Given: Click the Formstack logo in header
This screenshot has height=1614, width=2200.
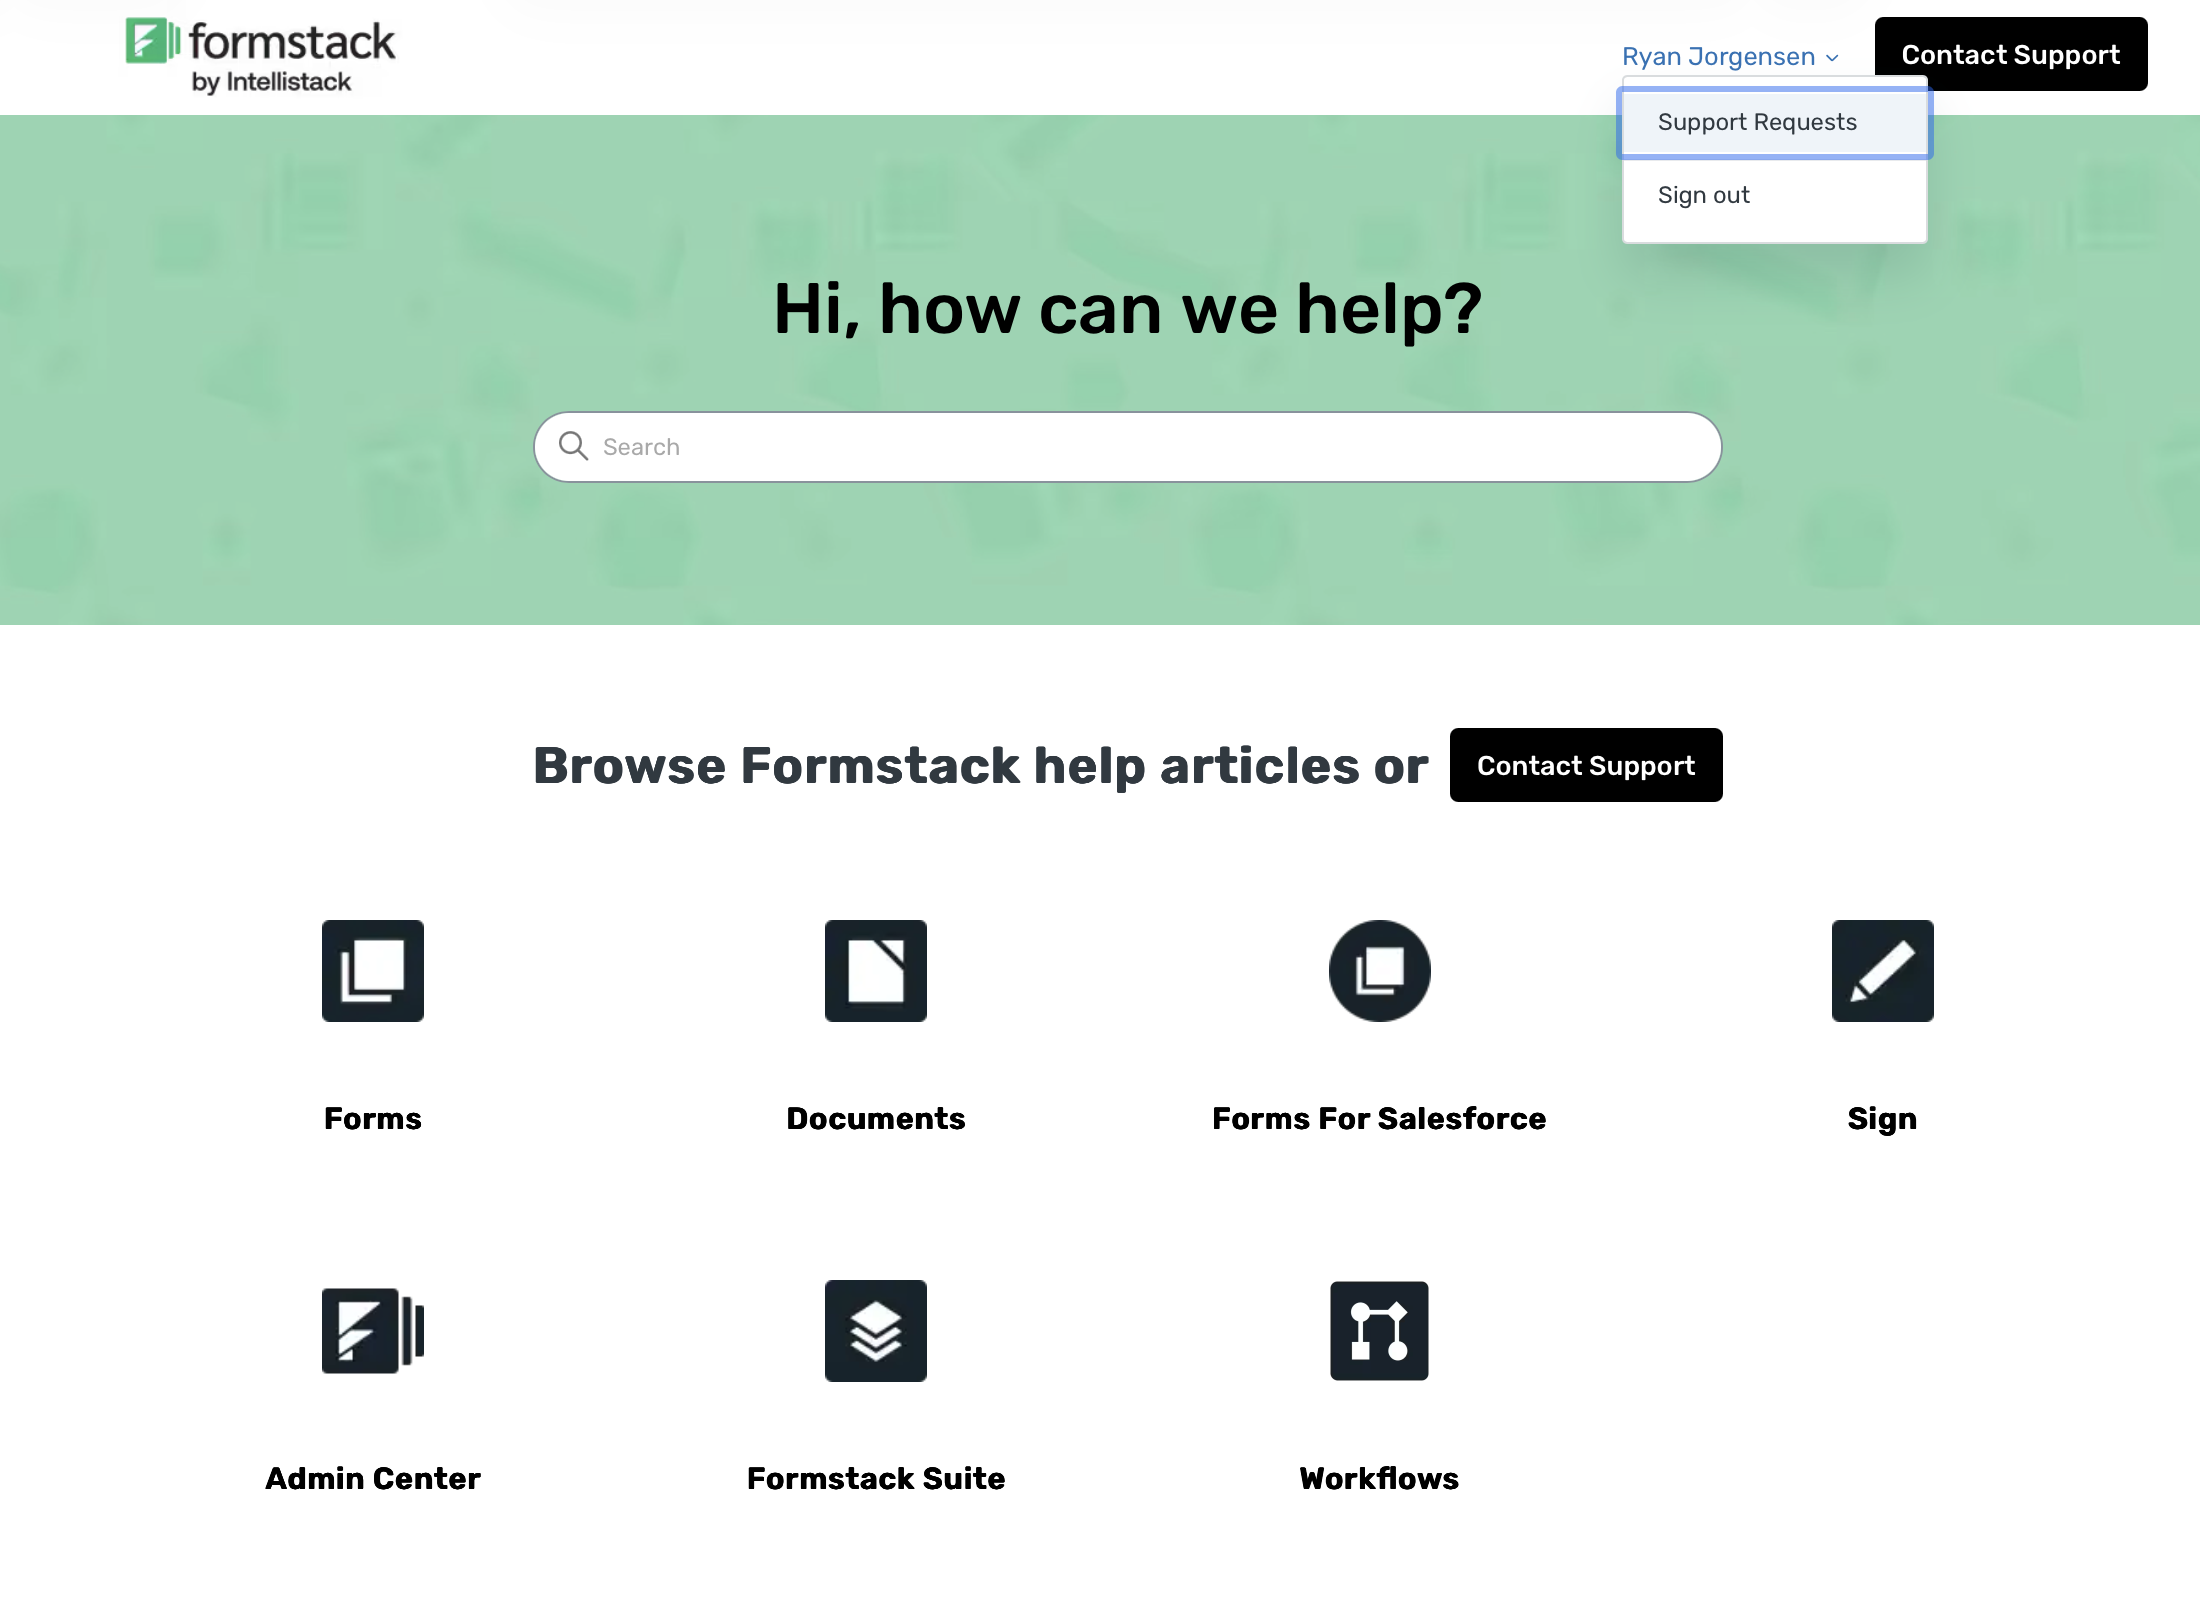Looking at the screenshot, I should [260, 56].
